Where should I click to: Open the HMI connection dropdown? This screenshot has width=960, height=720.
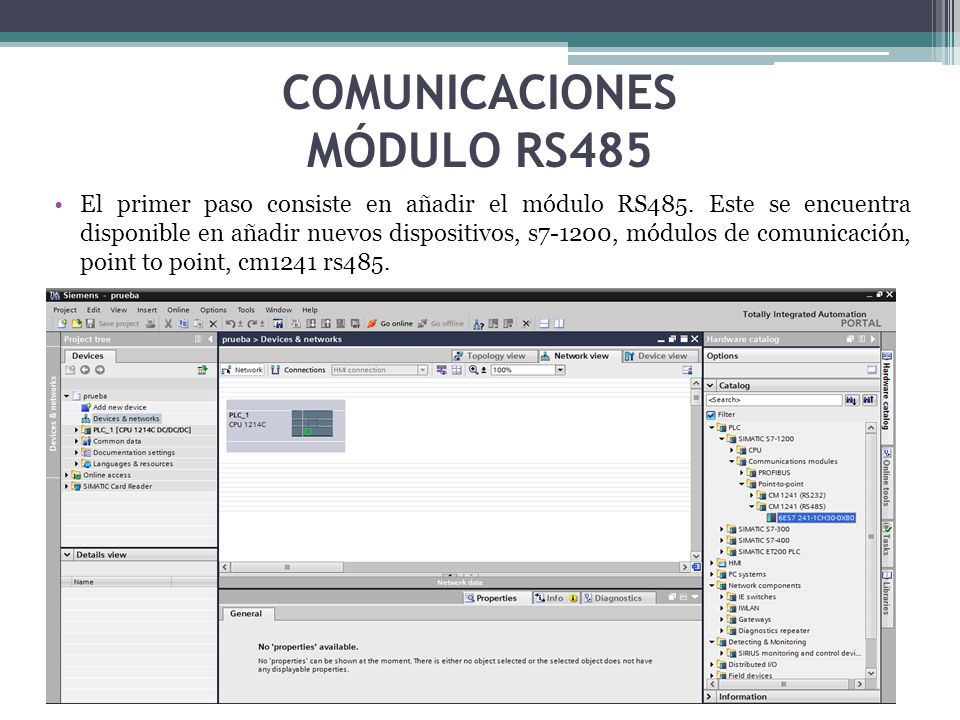[422, 370]
